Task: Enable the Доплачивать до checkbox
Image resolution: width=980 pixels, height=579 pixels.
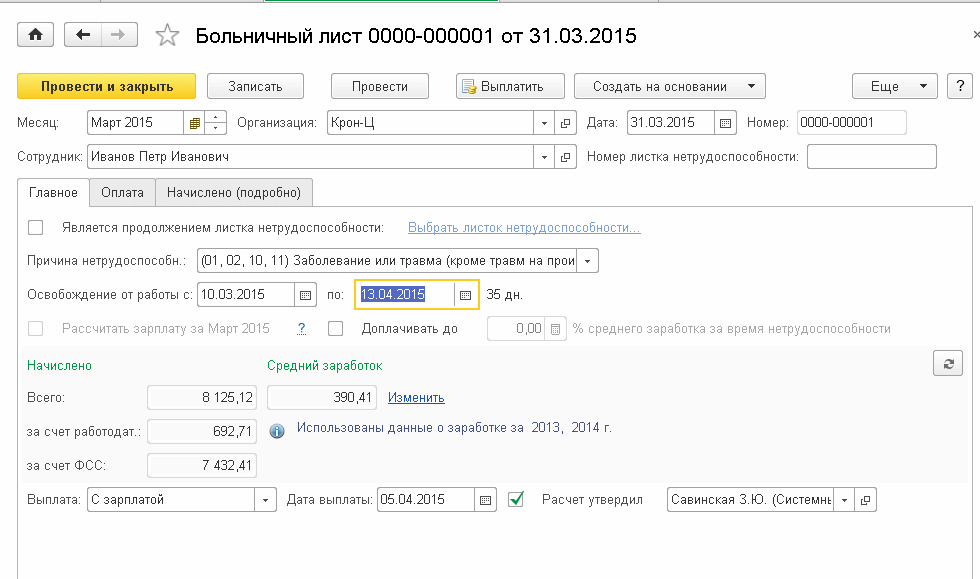Action: click(336, 328)
